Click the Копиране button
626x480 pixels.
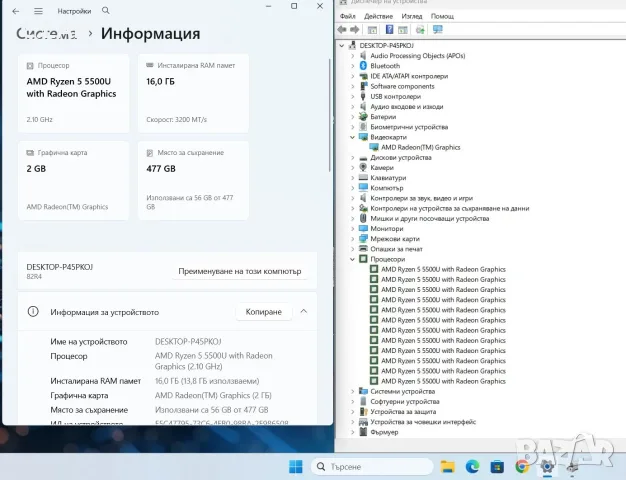pos(263,312)
